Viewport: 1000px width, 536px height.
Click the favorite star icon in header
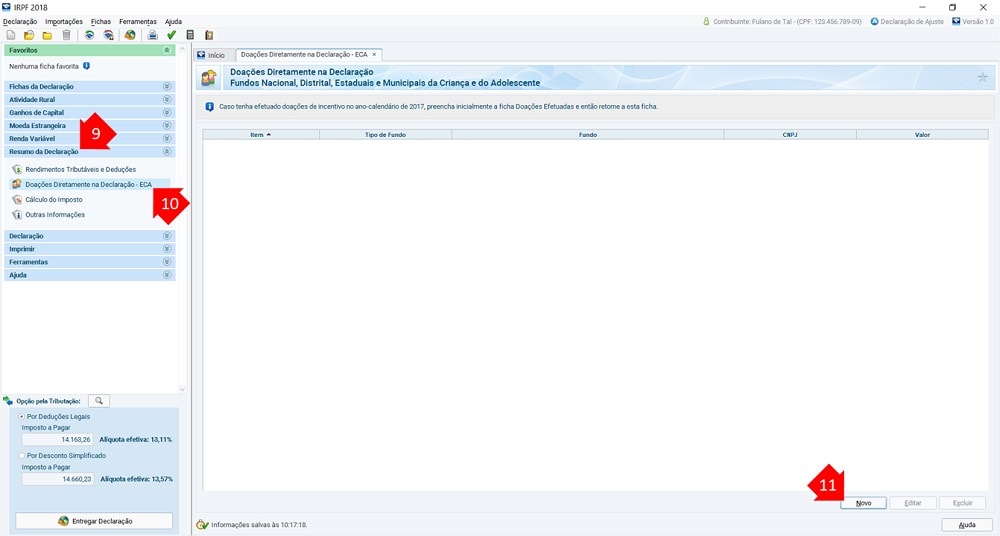982,77
